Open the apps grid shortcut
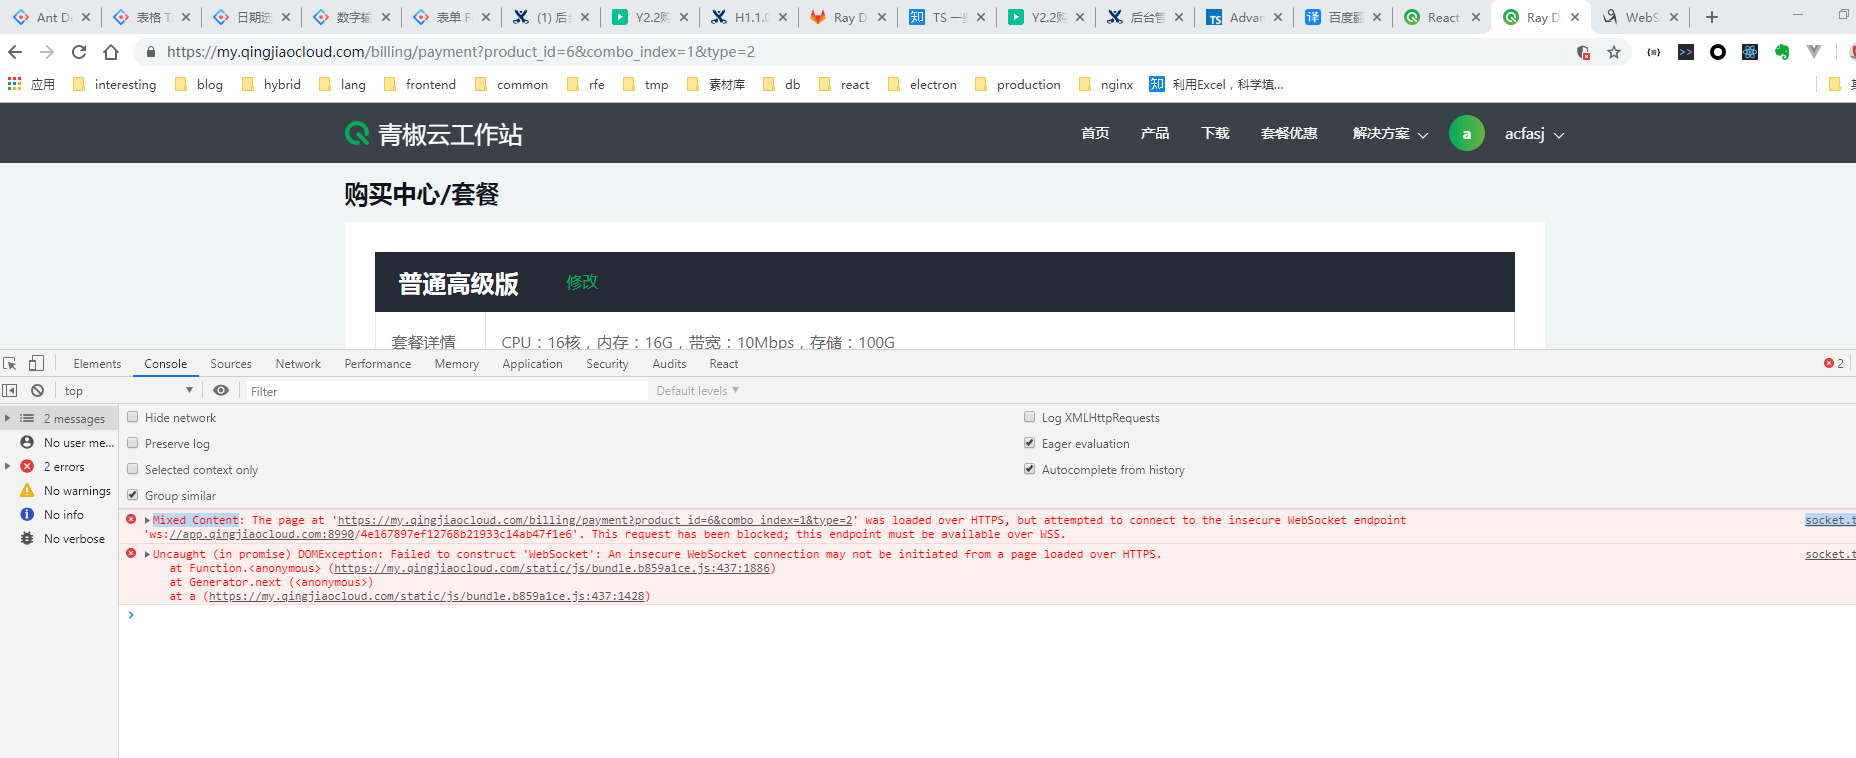 click(x=14, y=84)
